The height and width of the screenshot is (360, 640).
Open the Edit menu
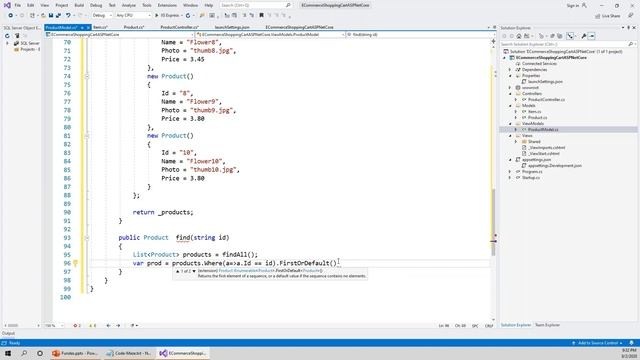(31, 5)
